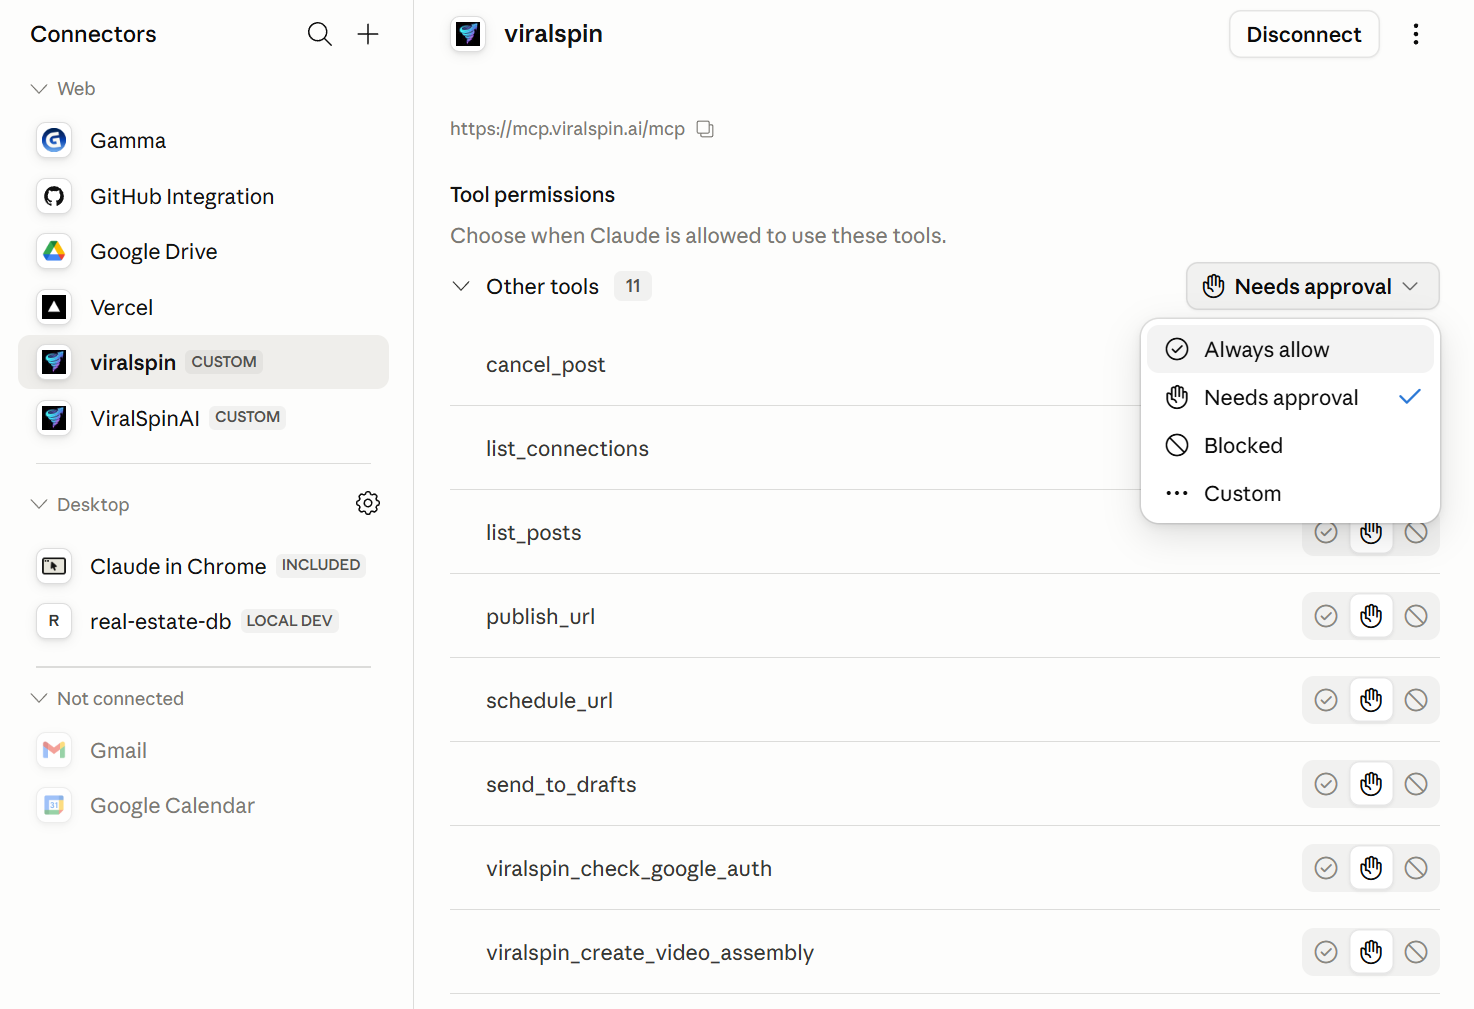Open the Needs approval dropdown

(1312, 286)
